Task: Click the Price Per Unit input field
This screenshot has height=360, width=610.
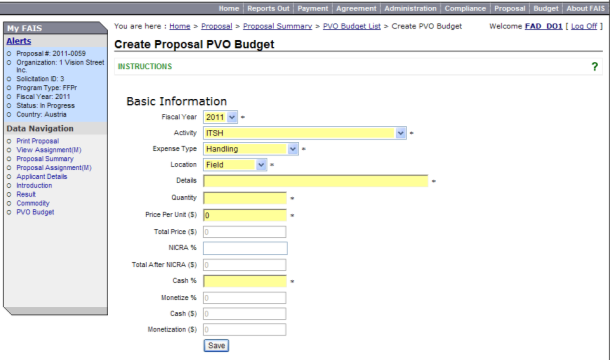Action: click(x=245, y=215)
